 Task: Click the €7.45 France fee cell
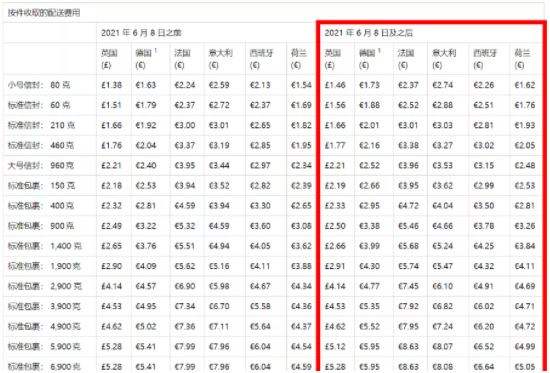408,286
